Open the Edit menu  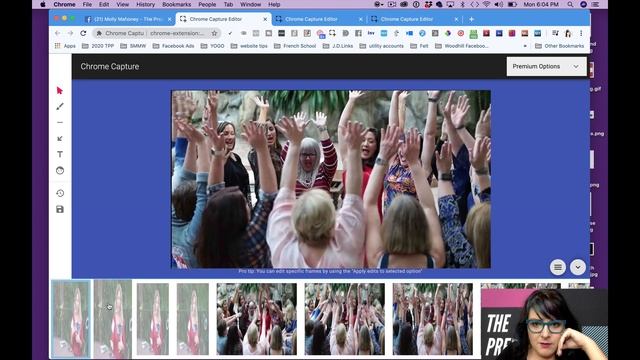[104, 4]
